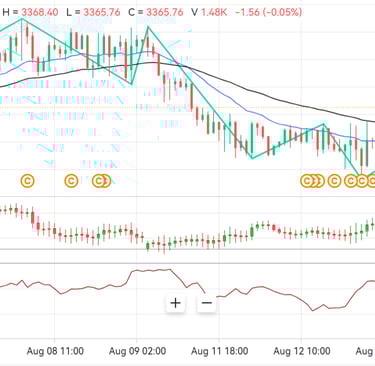Click the Aug 08 11:00 time label
This screenshot has height=366, width=375.
pos(55,351)
